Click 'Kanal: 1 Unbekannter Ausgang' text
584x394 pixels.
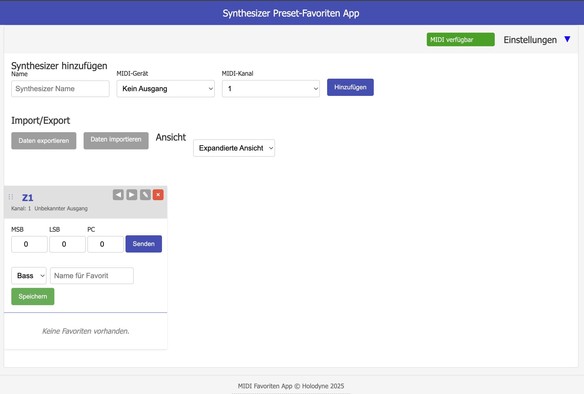pos(50,209)
